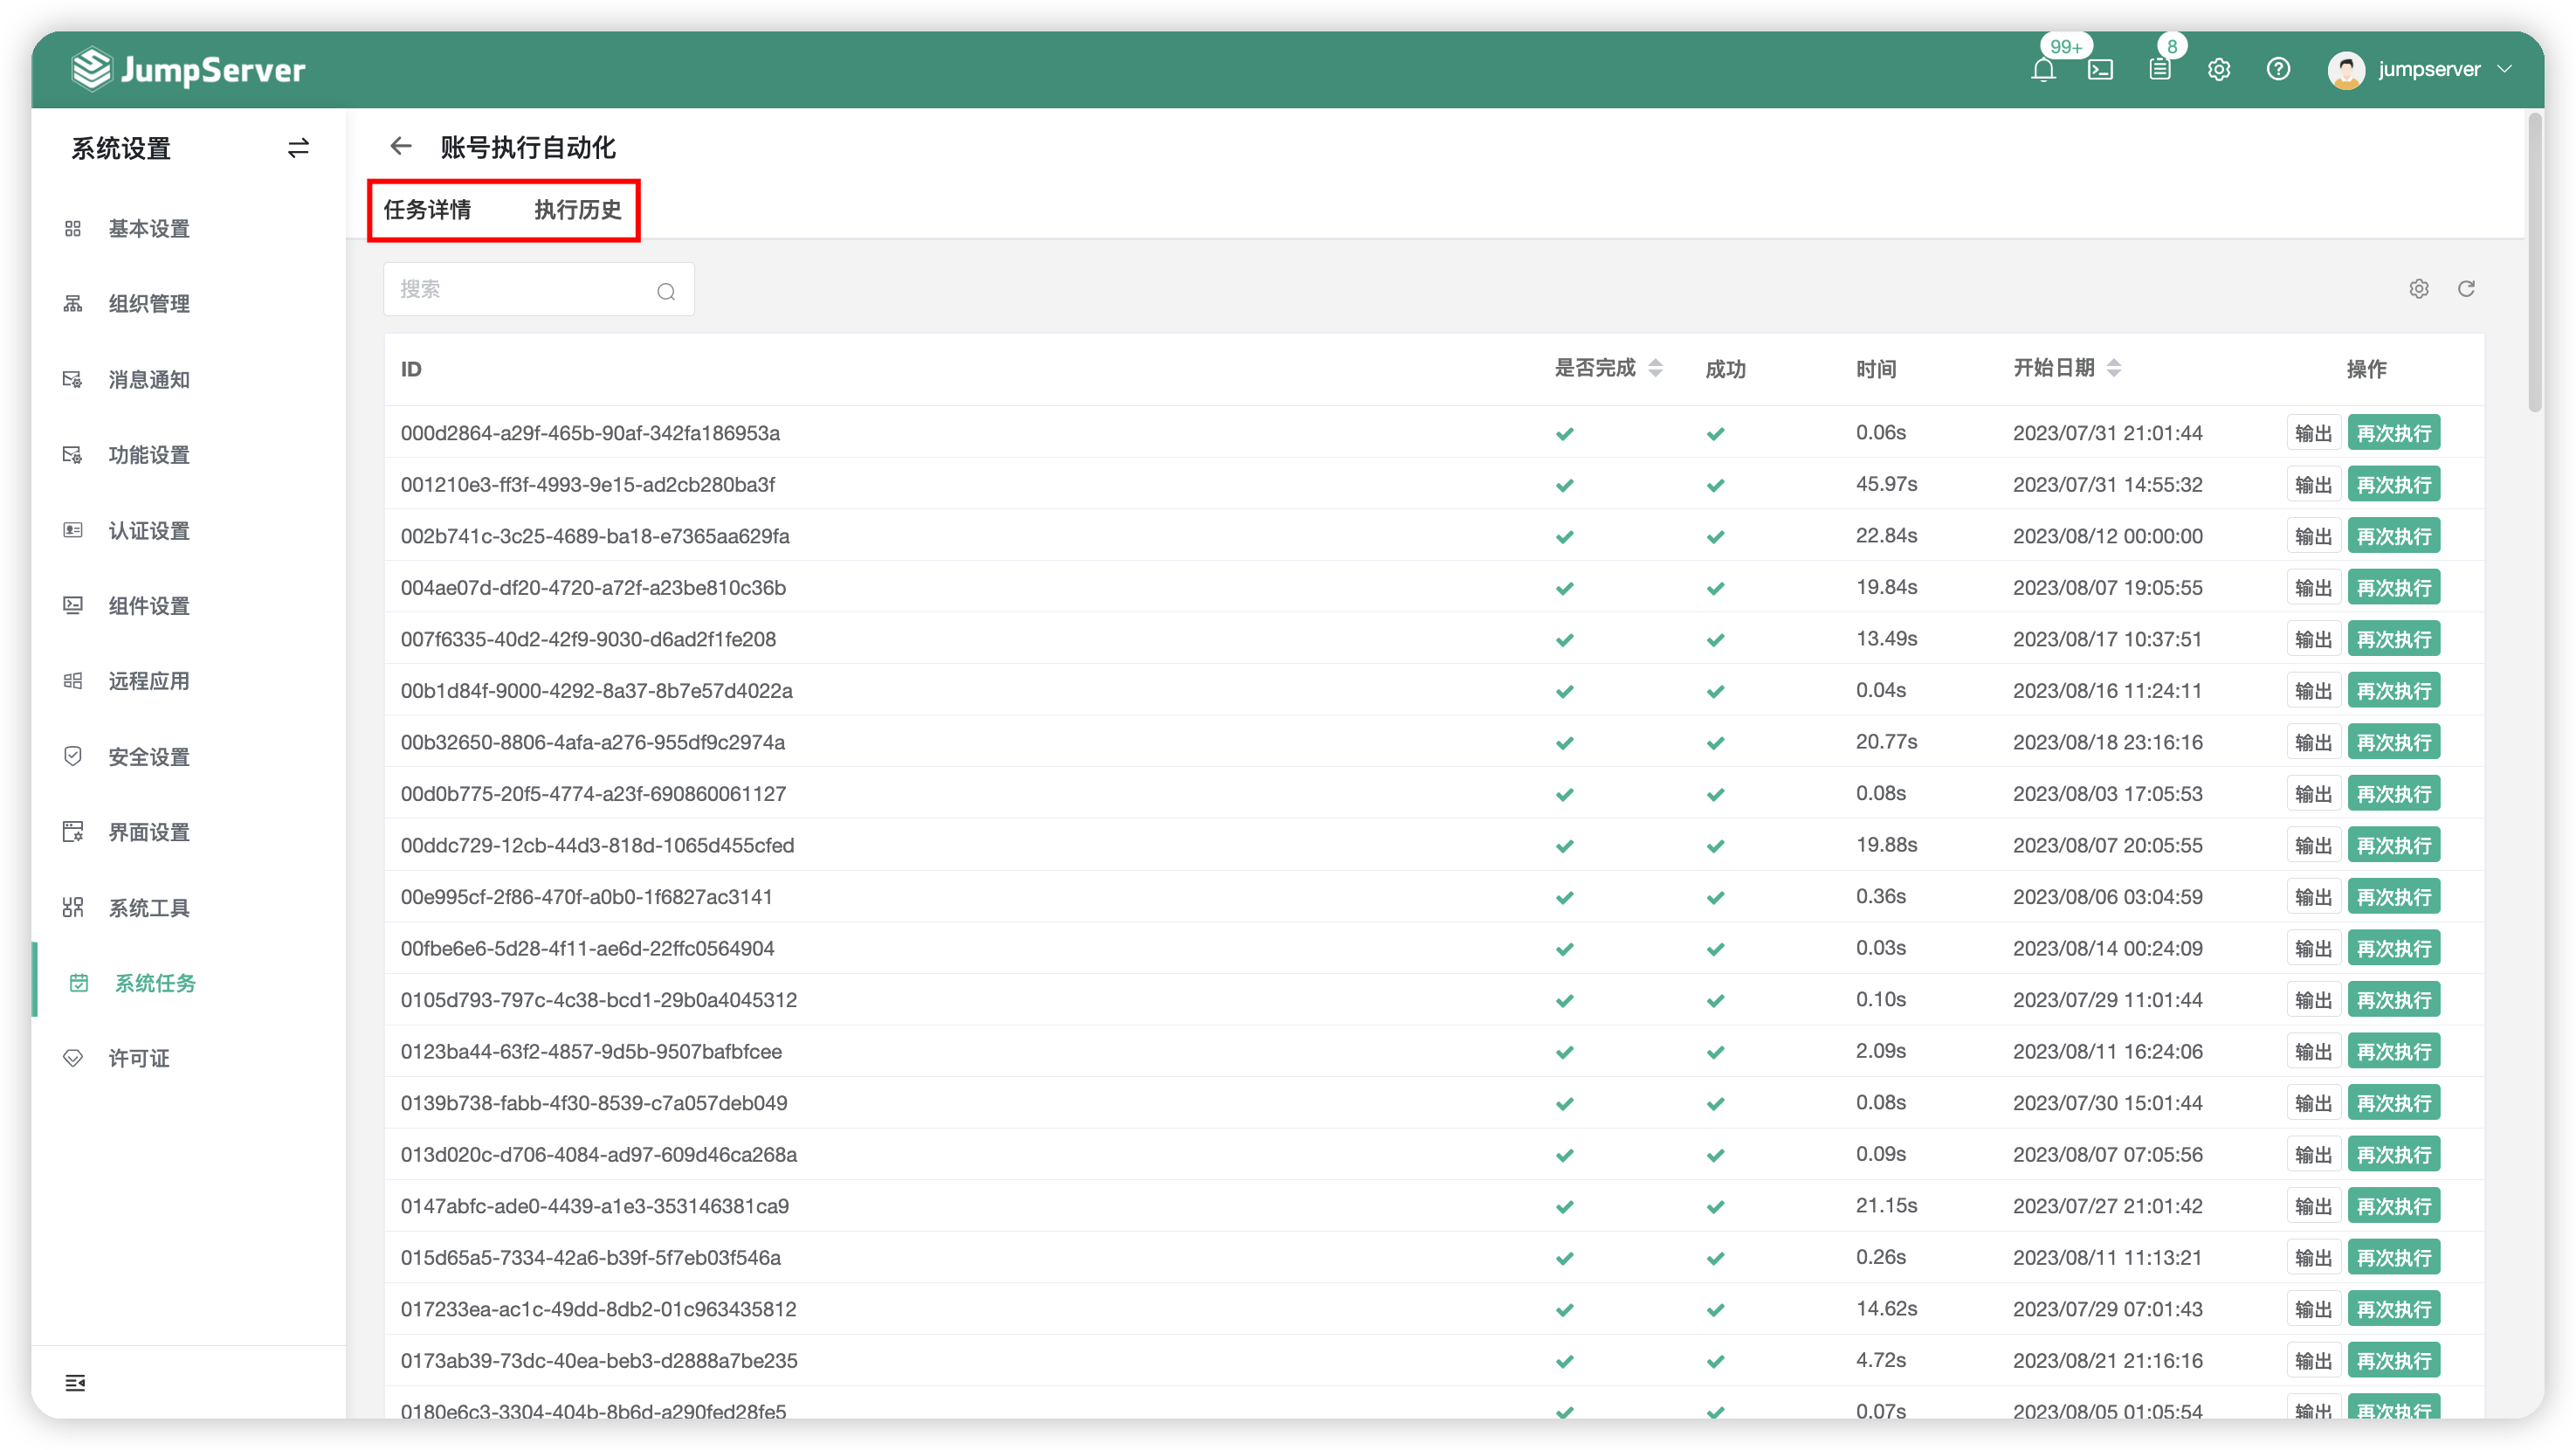Sort by the 是否完成 column arrows
Viewport: 2576px width, 1450px height.
1656,369
